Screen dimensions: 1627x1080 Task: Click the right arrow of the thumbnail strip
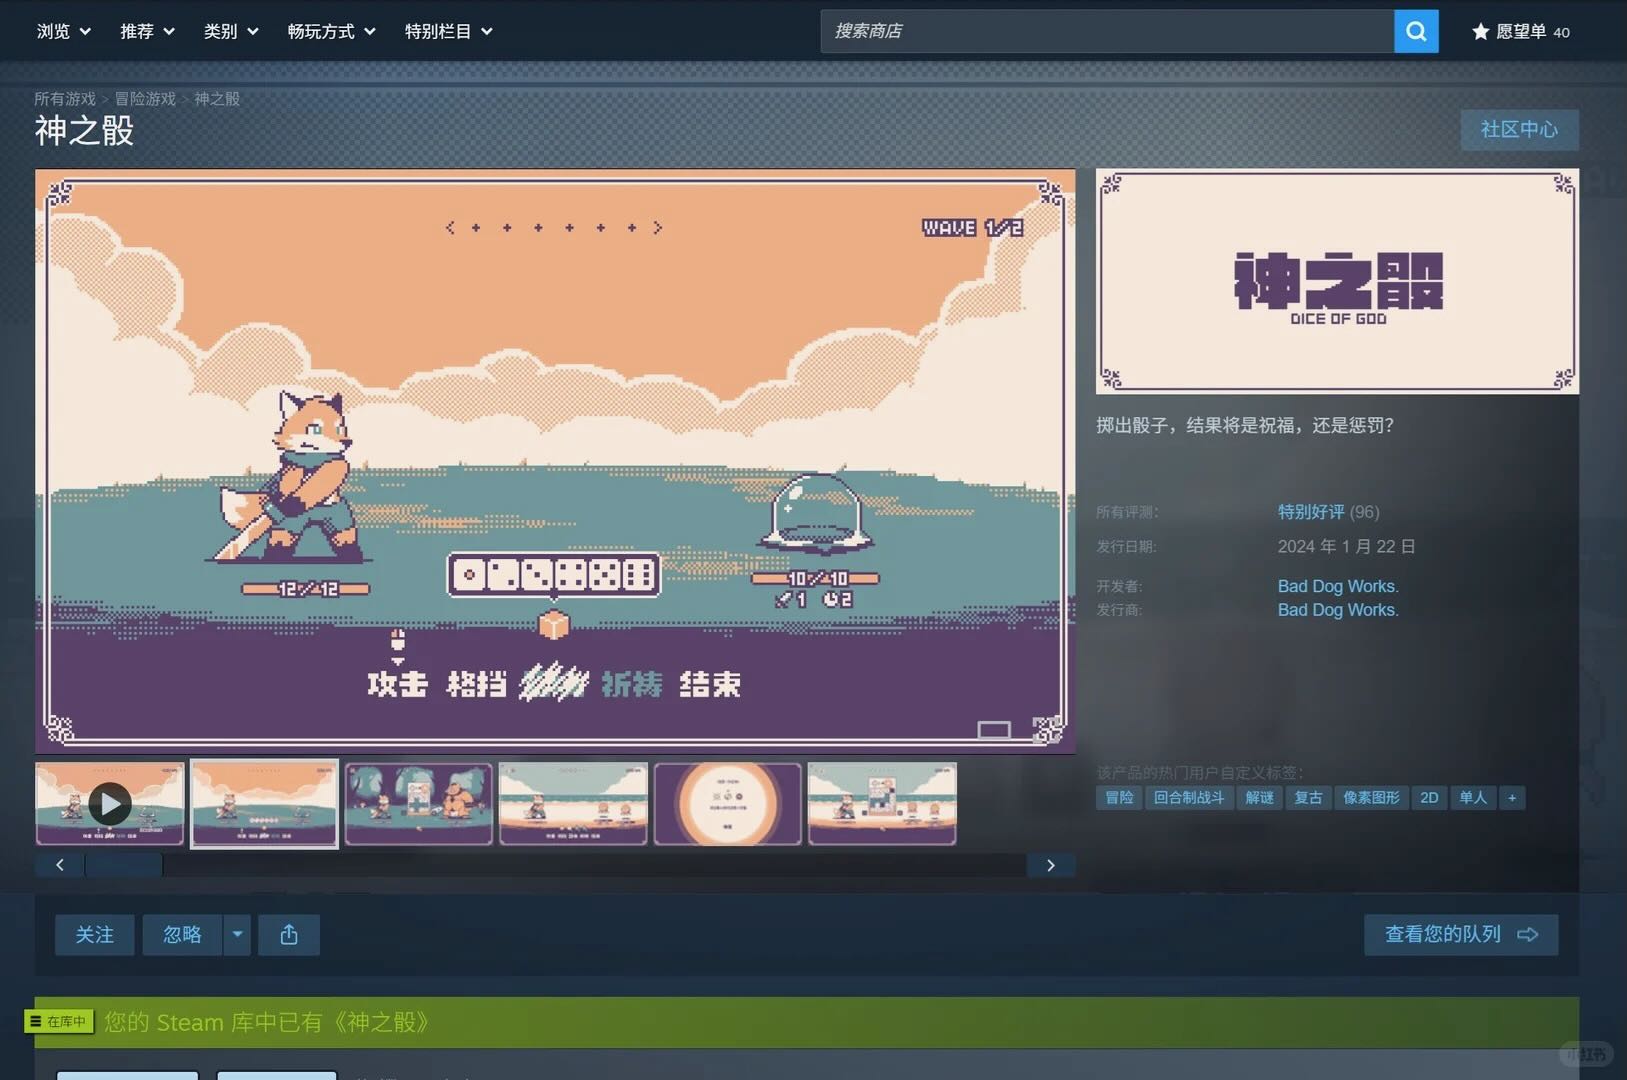point(1051,865)
